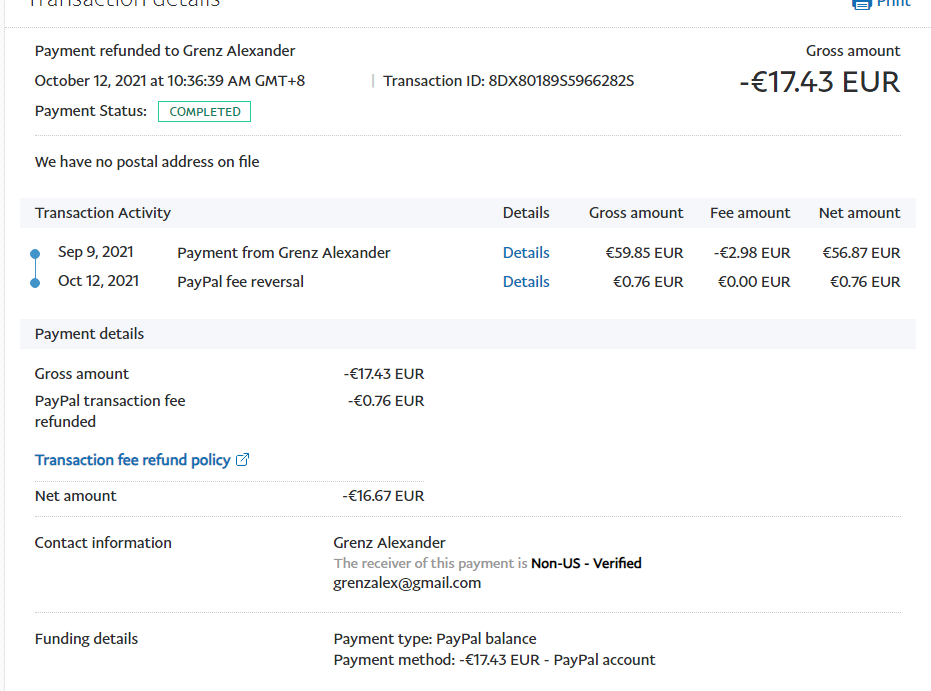
Task: Open the external-link icon beside refund policy
Action: pos(242,460)
